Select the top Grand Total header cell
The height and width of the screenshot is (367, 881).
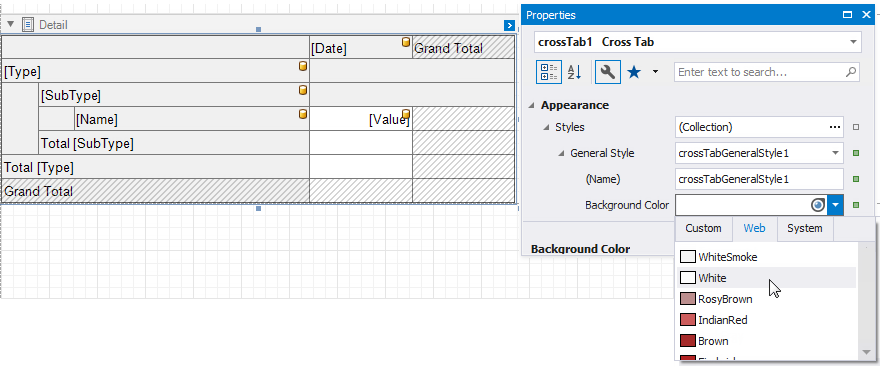[x=464, y=48]
